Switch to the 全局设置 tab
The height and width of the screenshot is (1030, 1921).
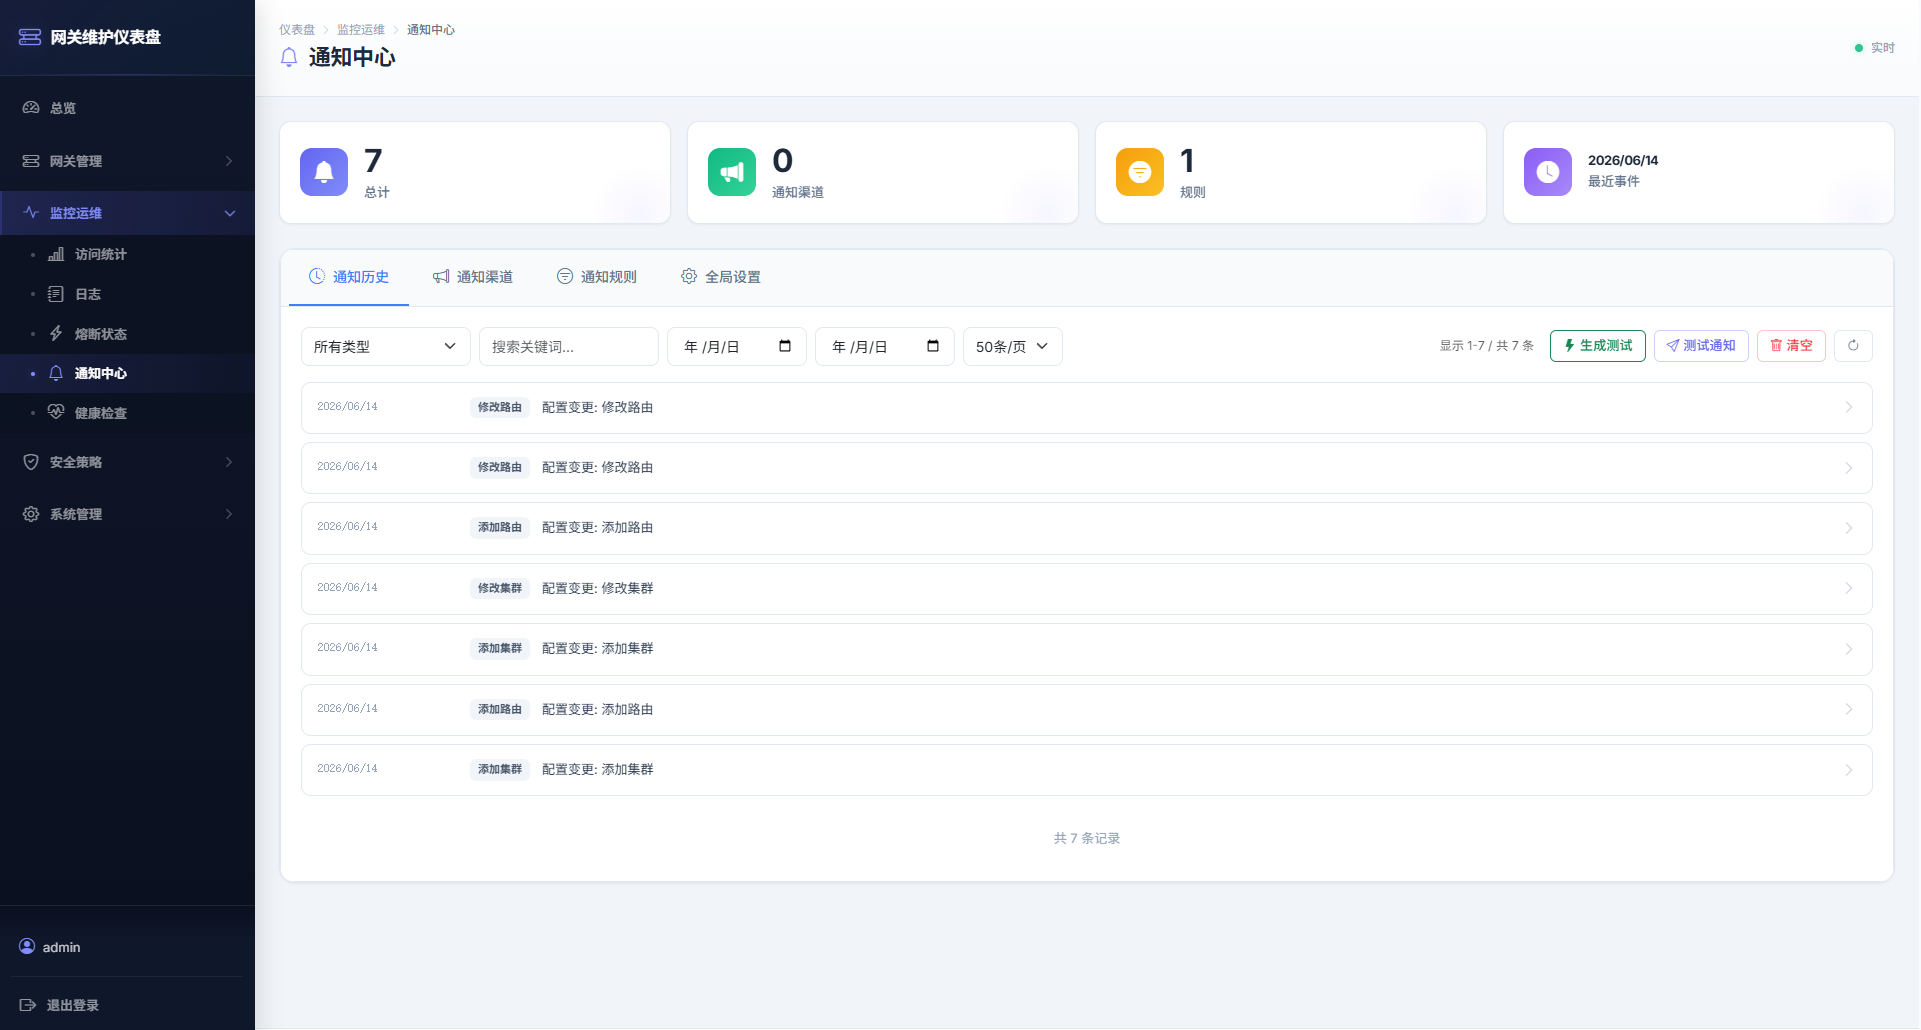coord(721,277)
